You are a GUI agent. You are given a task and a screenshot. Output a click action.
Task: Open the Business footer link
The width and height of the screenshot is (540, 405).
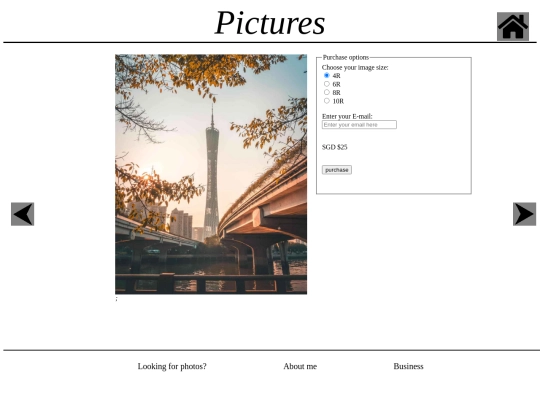point(408,366)
